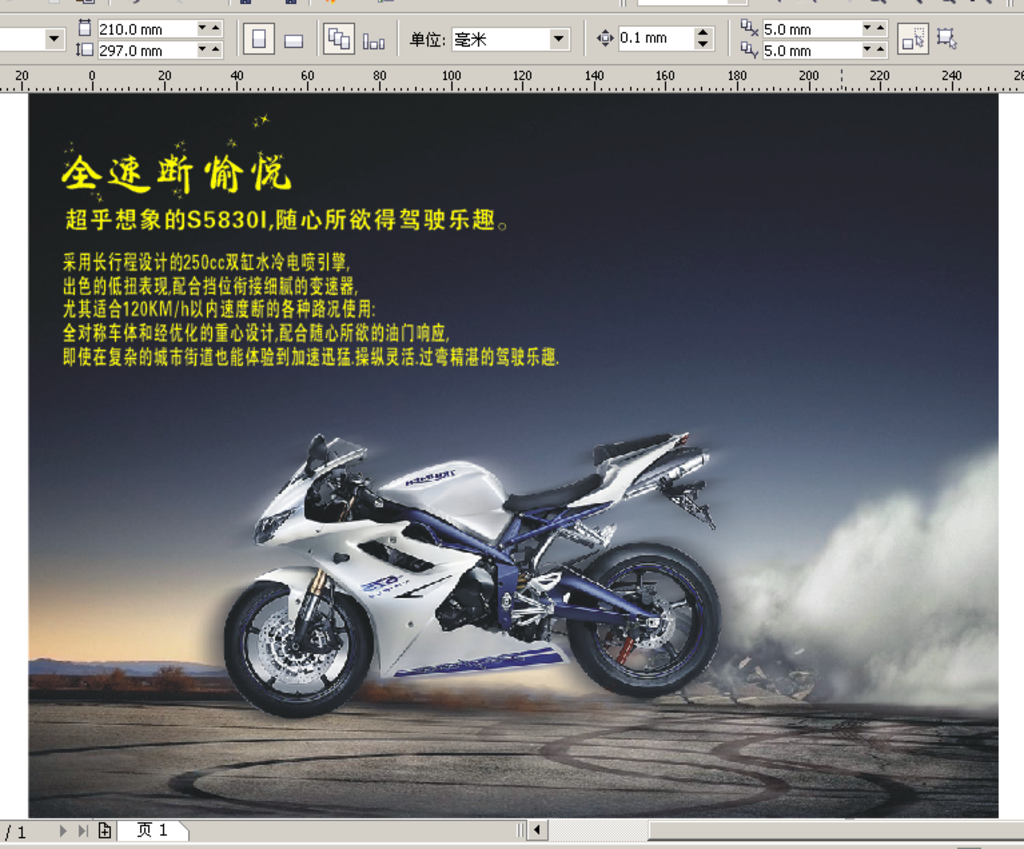Click the duplicate X offset icon
Screen dimensions: 1024x849
tap(749, 27)
